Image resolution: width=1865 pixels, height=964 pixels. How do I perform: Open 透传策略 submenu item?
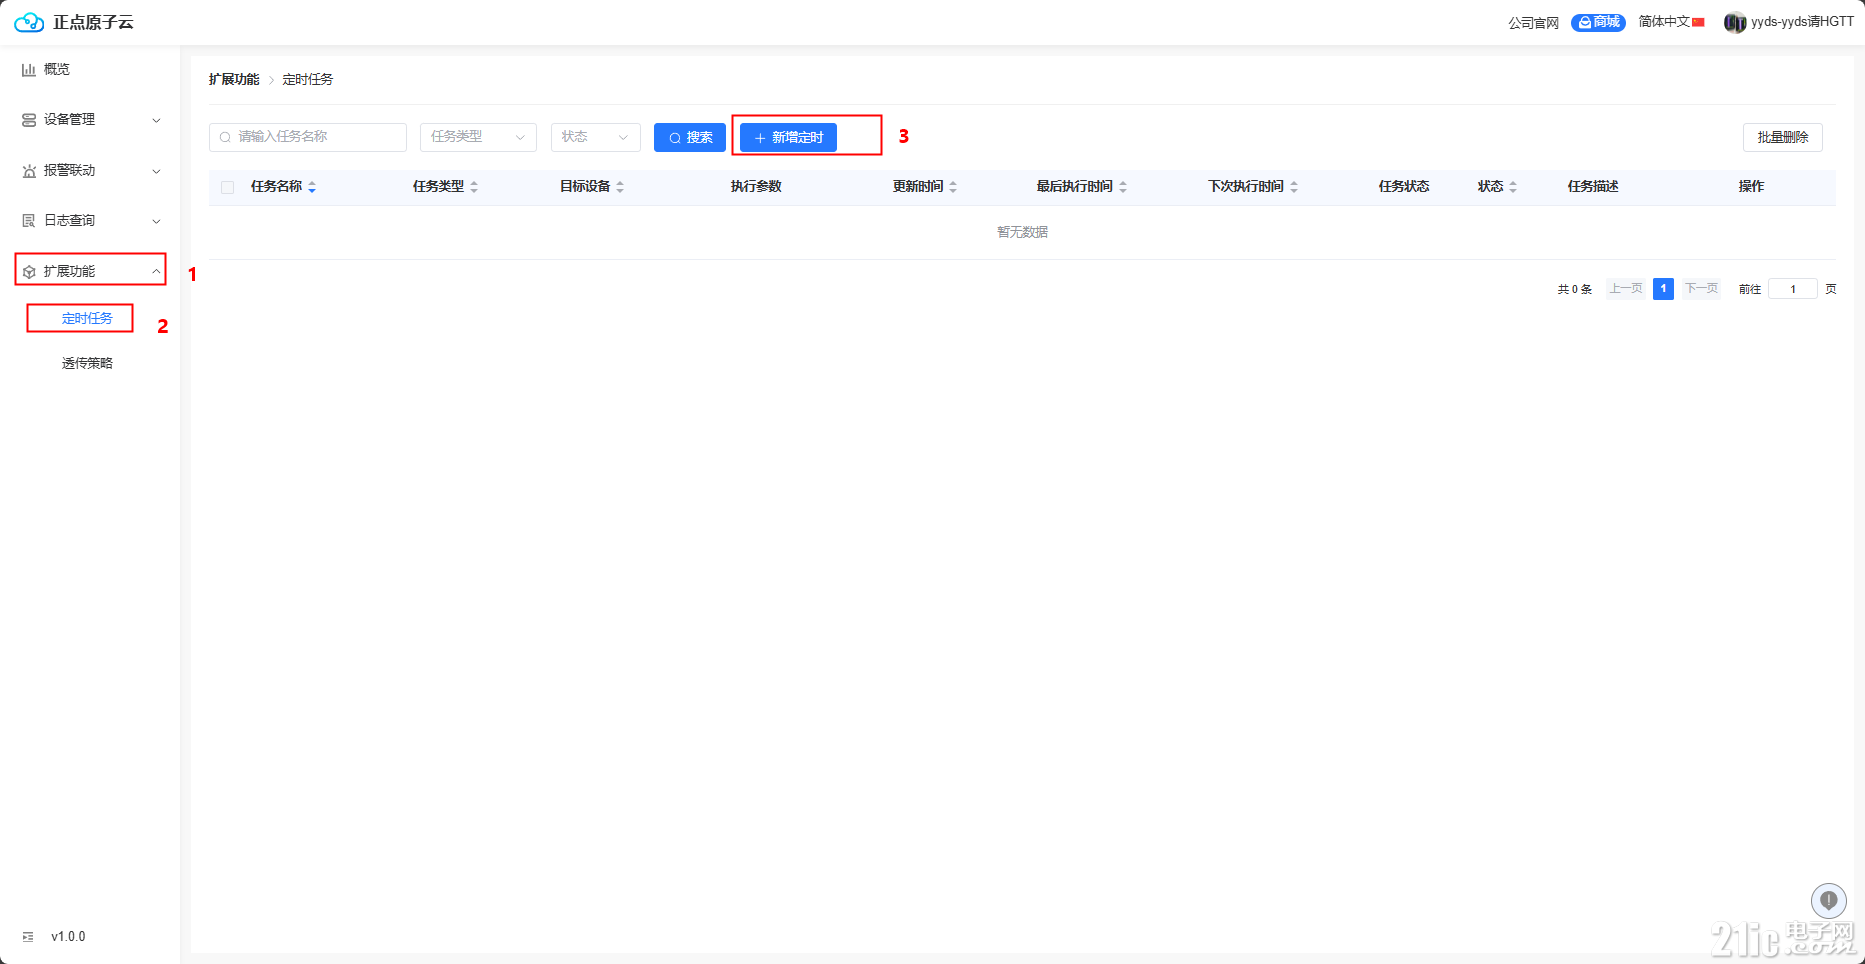coord(87,363)
